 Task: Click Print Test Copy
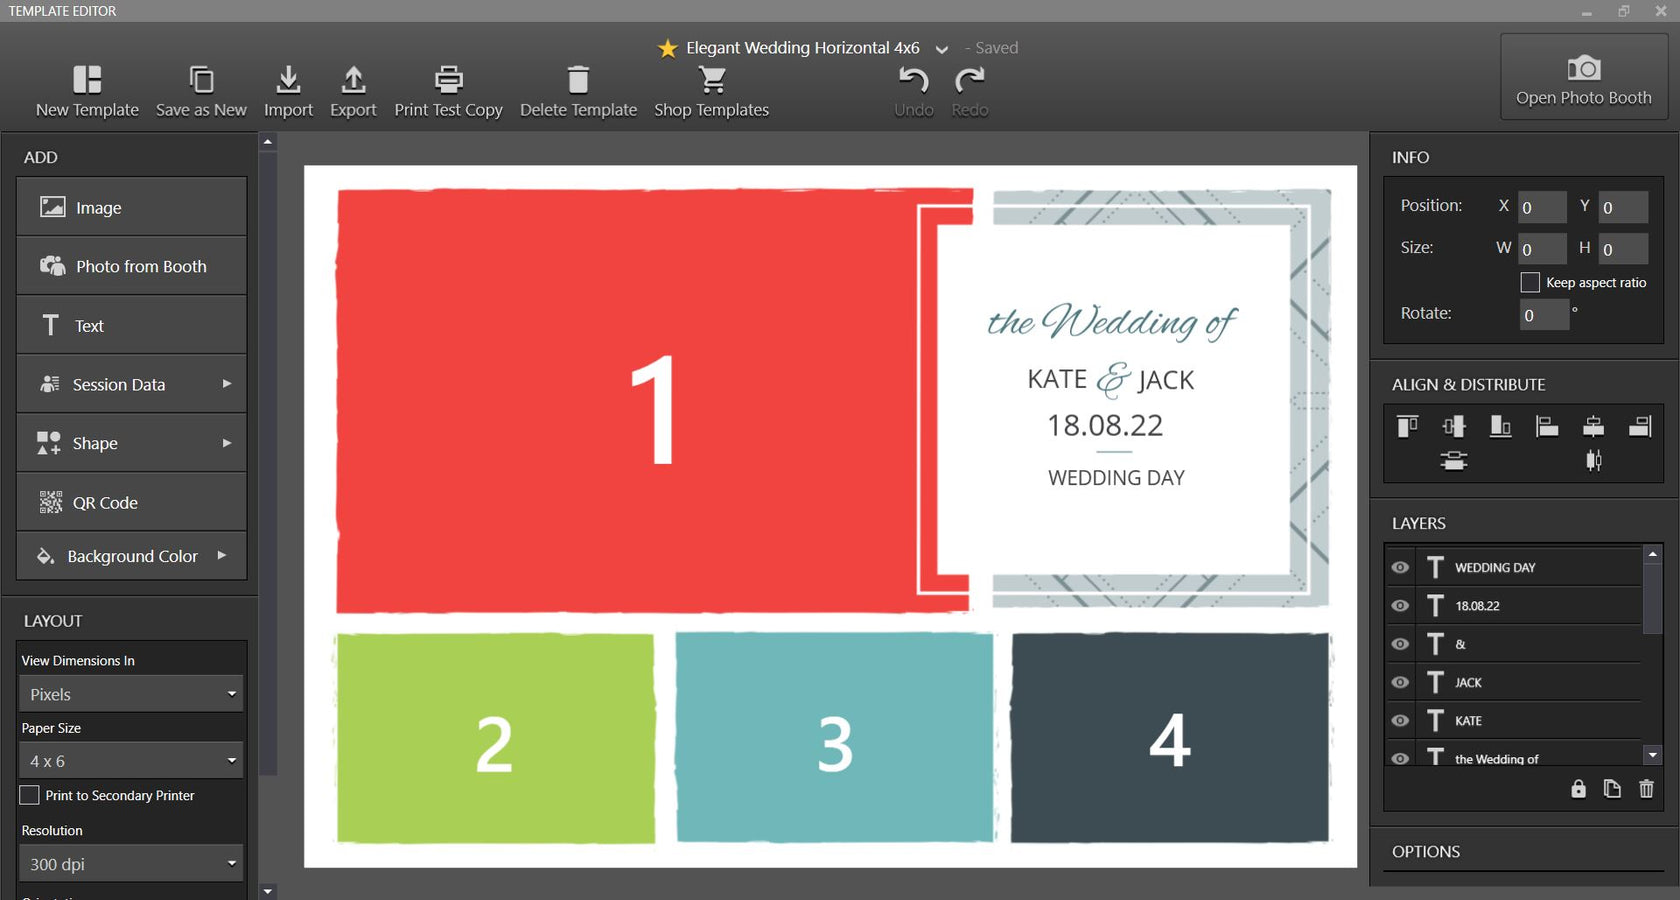[x=448, y=90]
